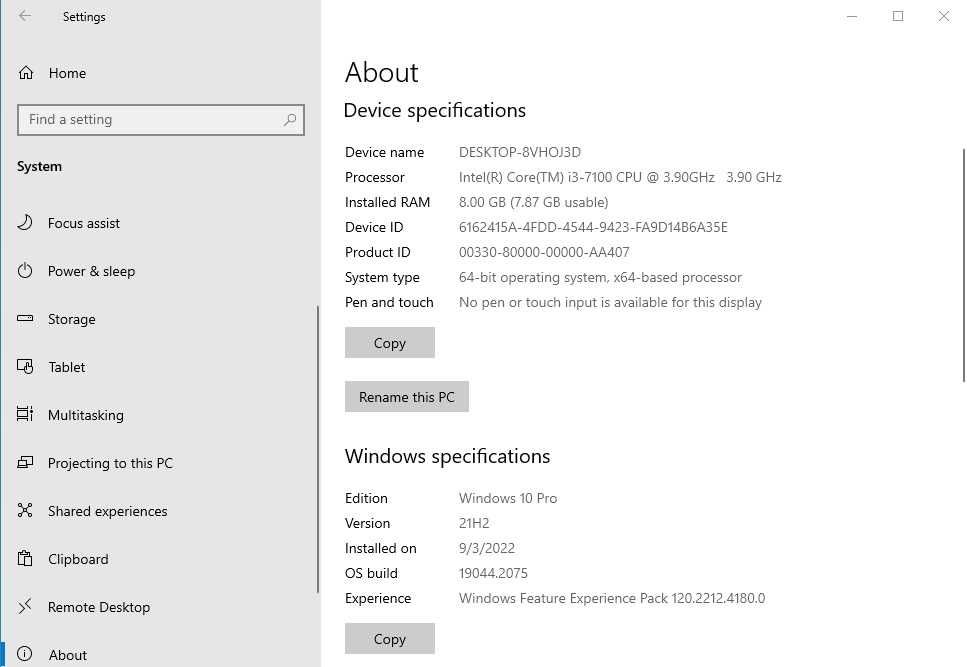Image resolution: width=967 pixels, height=667 pixels.
Task: Click the Device specifications heading
Action: [435, 110]
